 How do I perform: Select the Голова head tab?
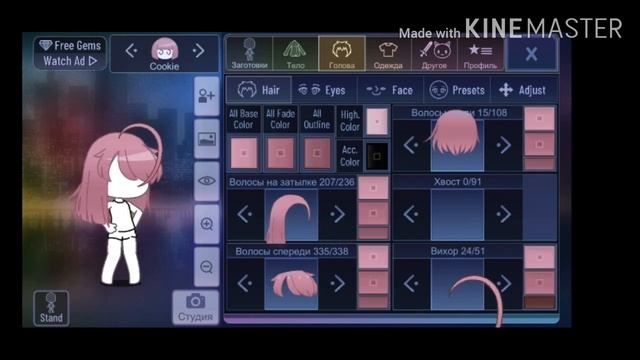(342, 53)
